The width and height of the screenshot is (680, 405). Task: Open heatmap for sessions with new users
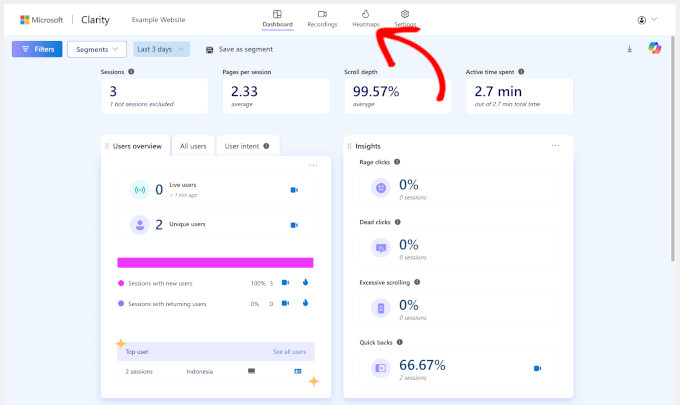pos(304,283)
